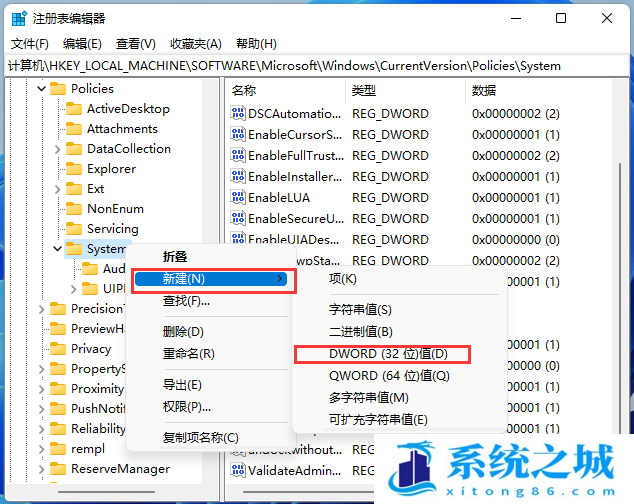Open the 新建(N) context menu entry
This screenshot has height=504, width=634.
pos(210,279)
